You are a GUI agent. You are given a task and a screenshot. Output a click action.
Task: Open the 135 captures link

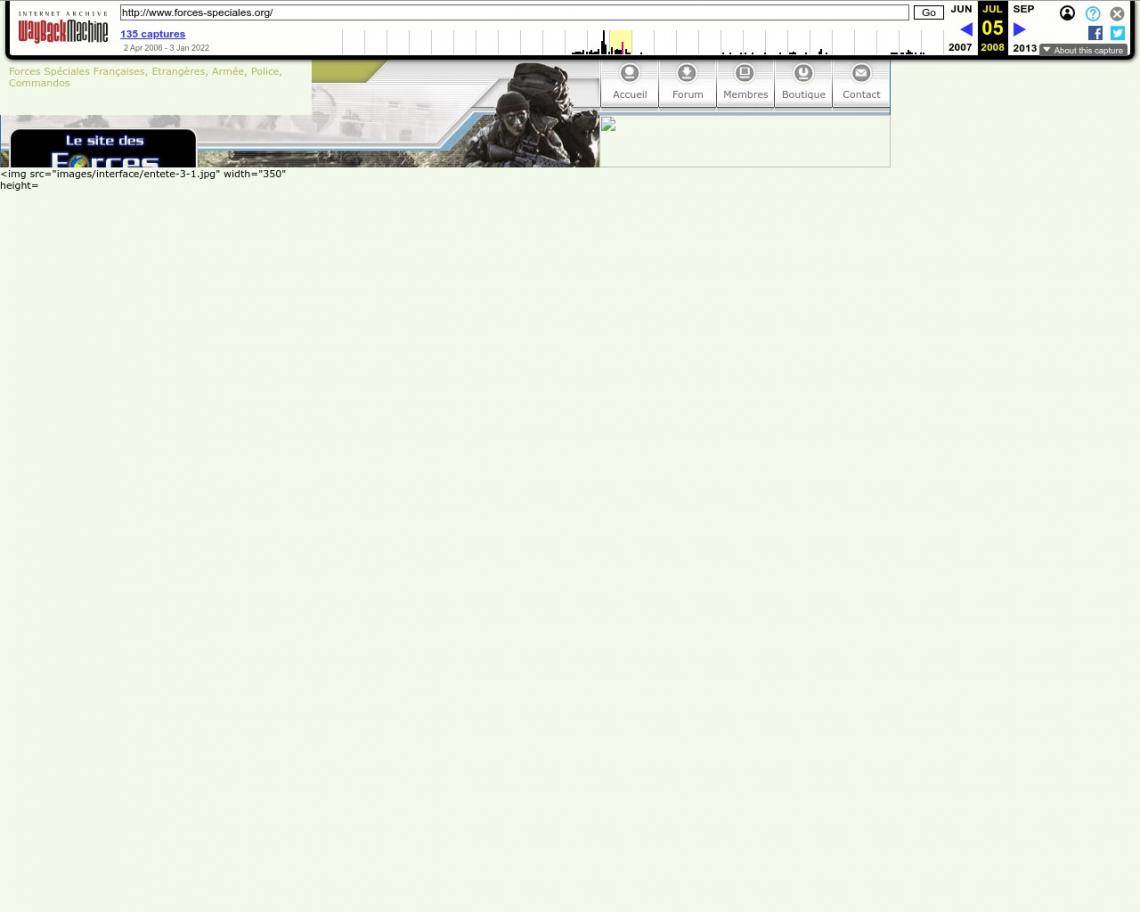click(153, 33)
